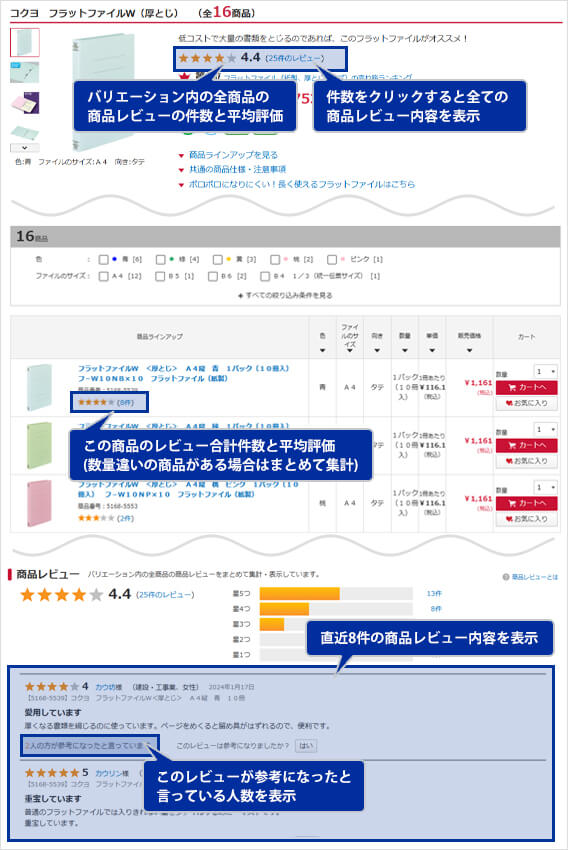This screenshot has width=568, height=850.
Task: Add the green file to cart
Action: click(x=526, y=446)
